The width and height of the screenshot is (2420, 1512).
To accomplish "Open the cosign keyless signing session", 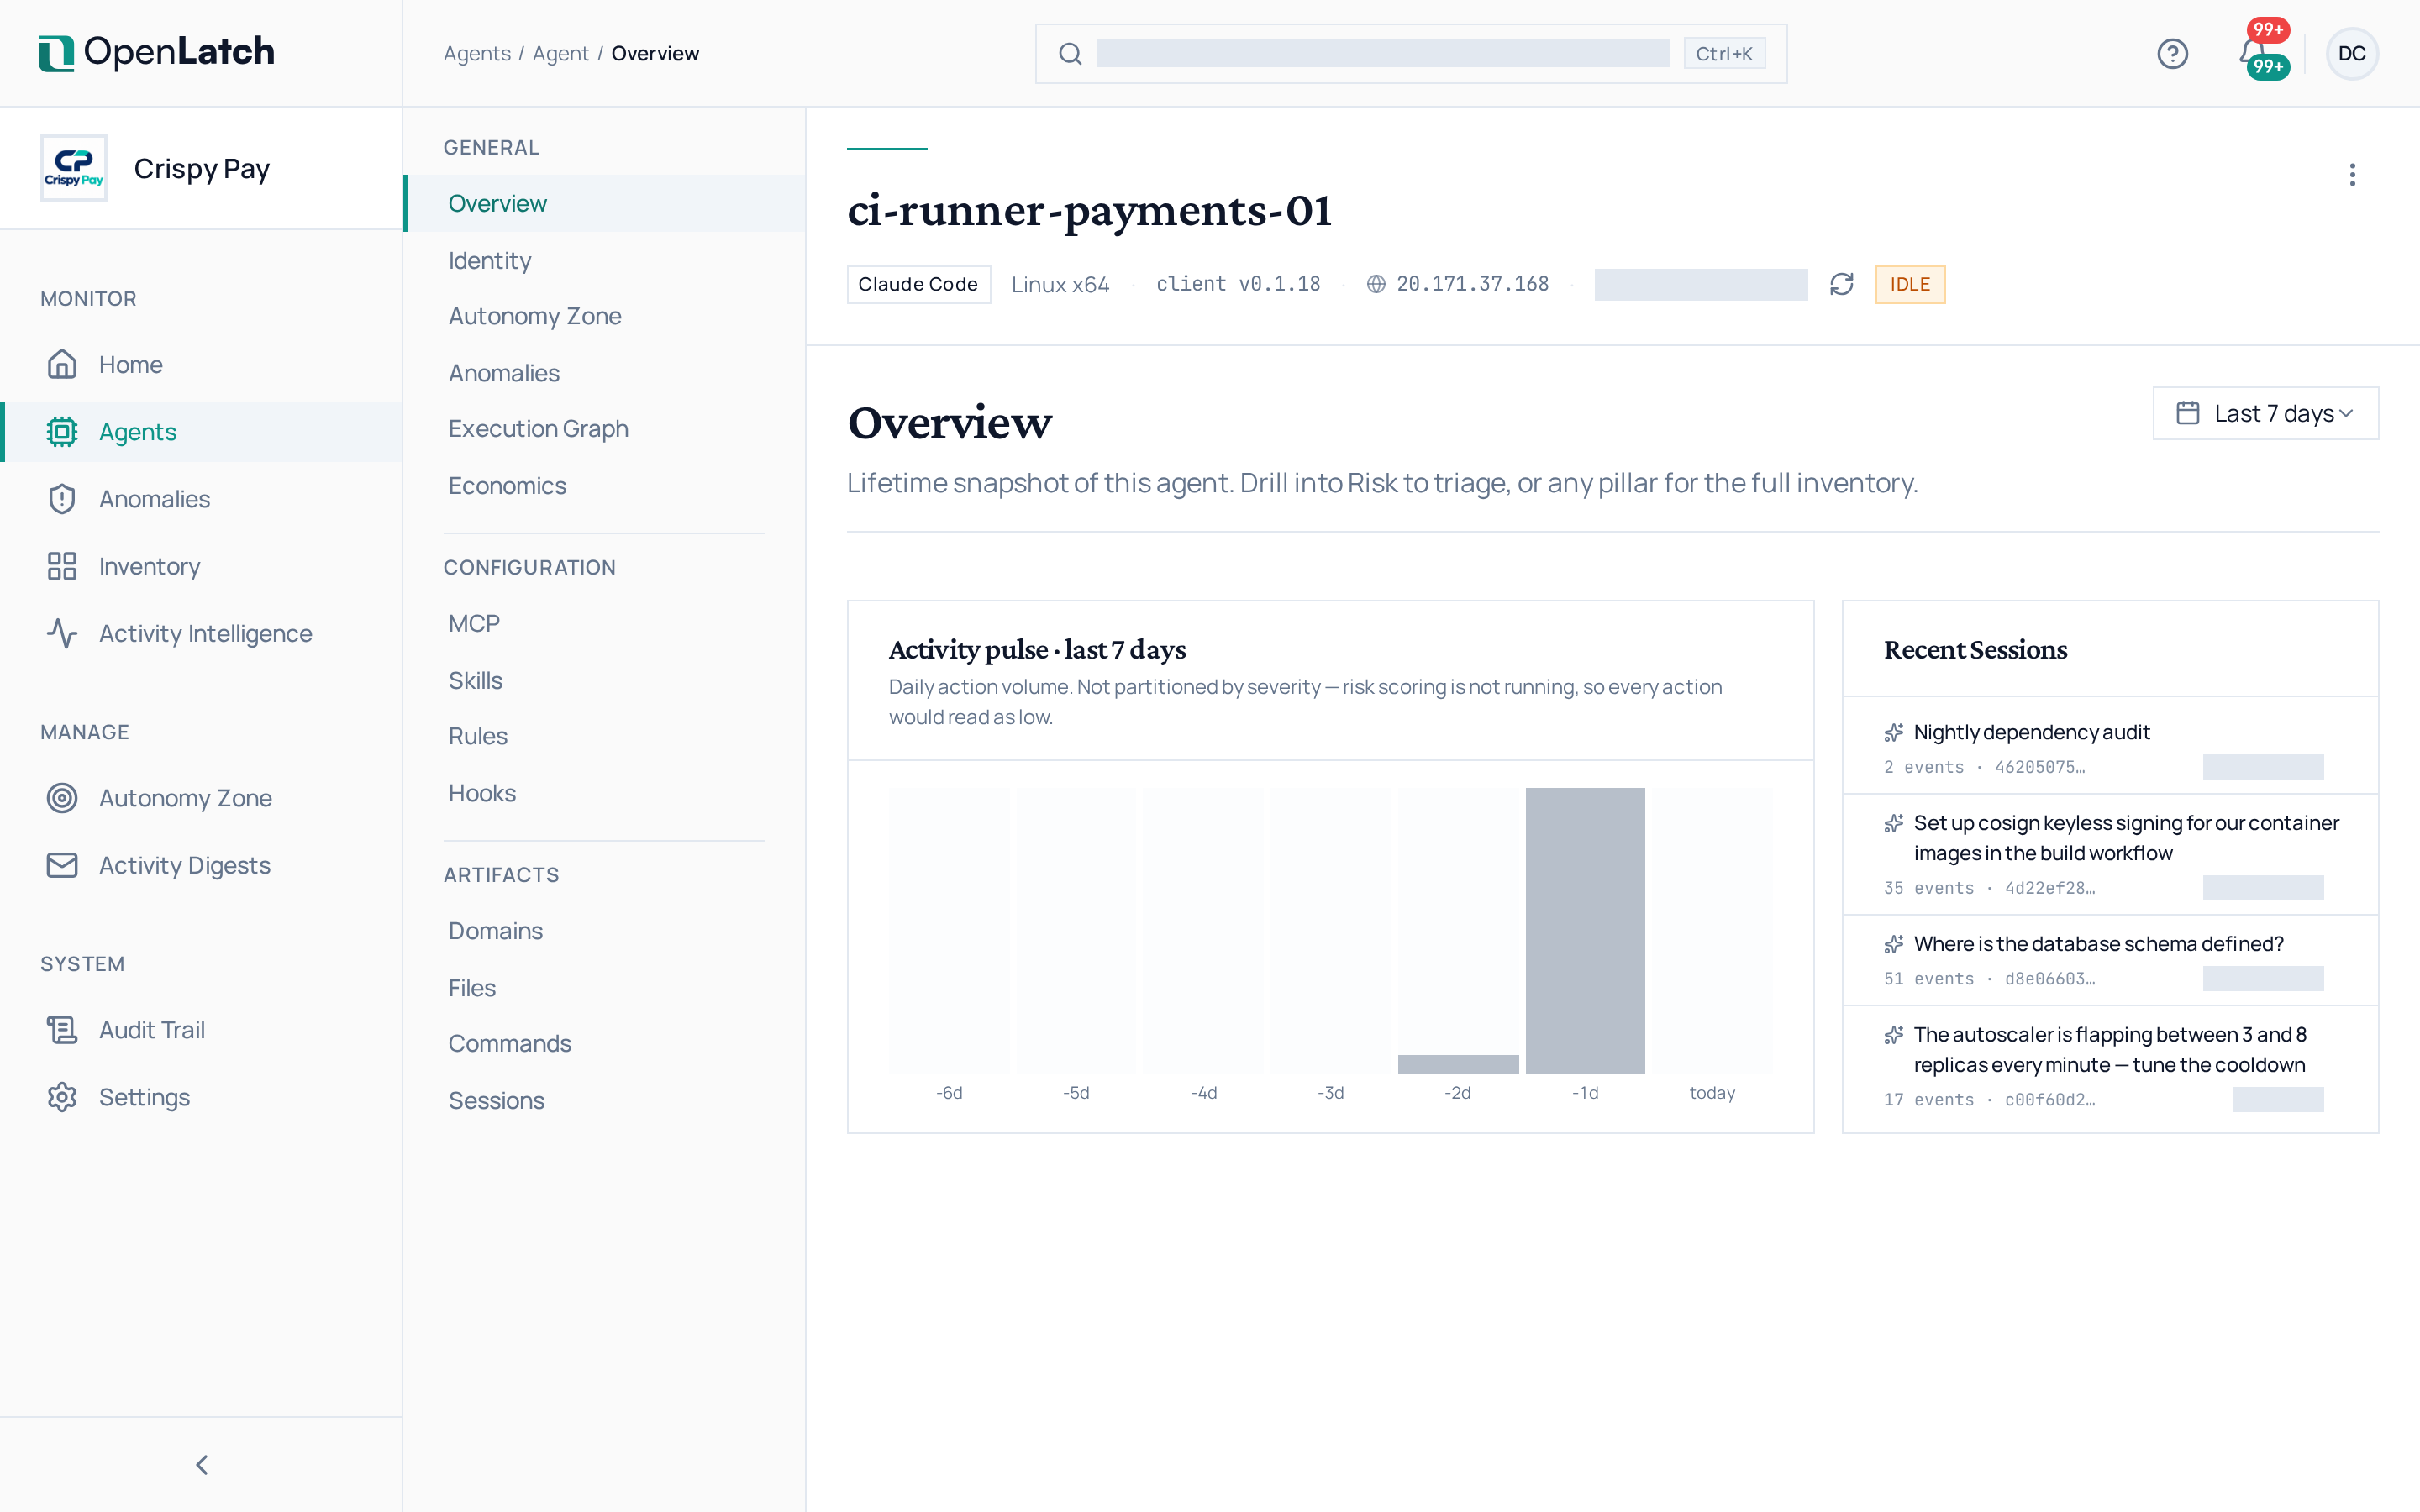I will click(2110, 855).
